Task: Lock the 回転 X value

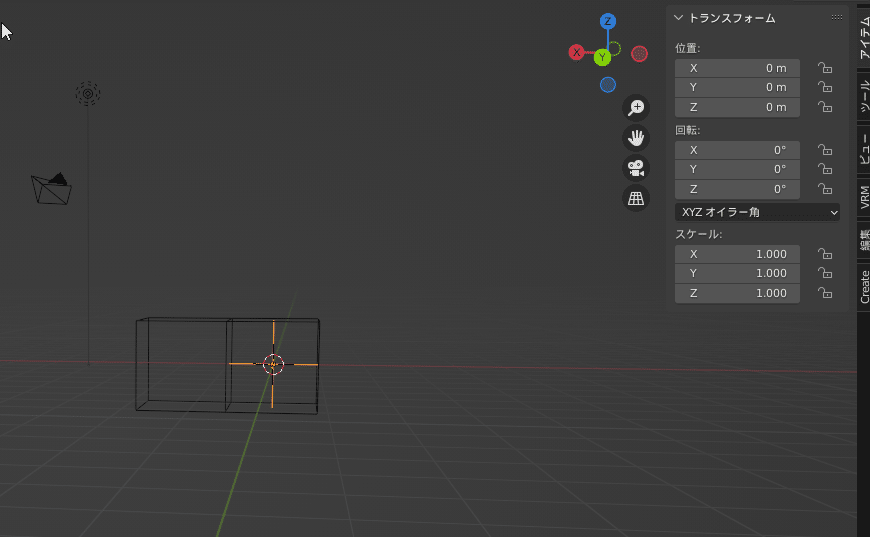Action: click(825, 150)
